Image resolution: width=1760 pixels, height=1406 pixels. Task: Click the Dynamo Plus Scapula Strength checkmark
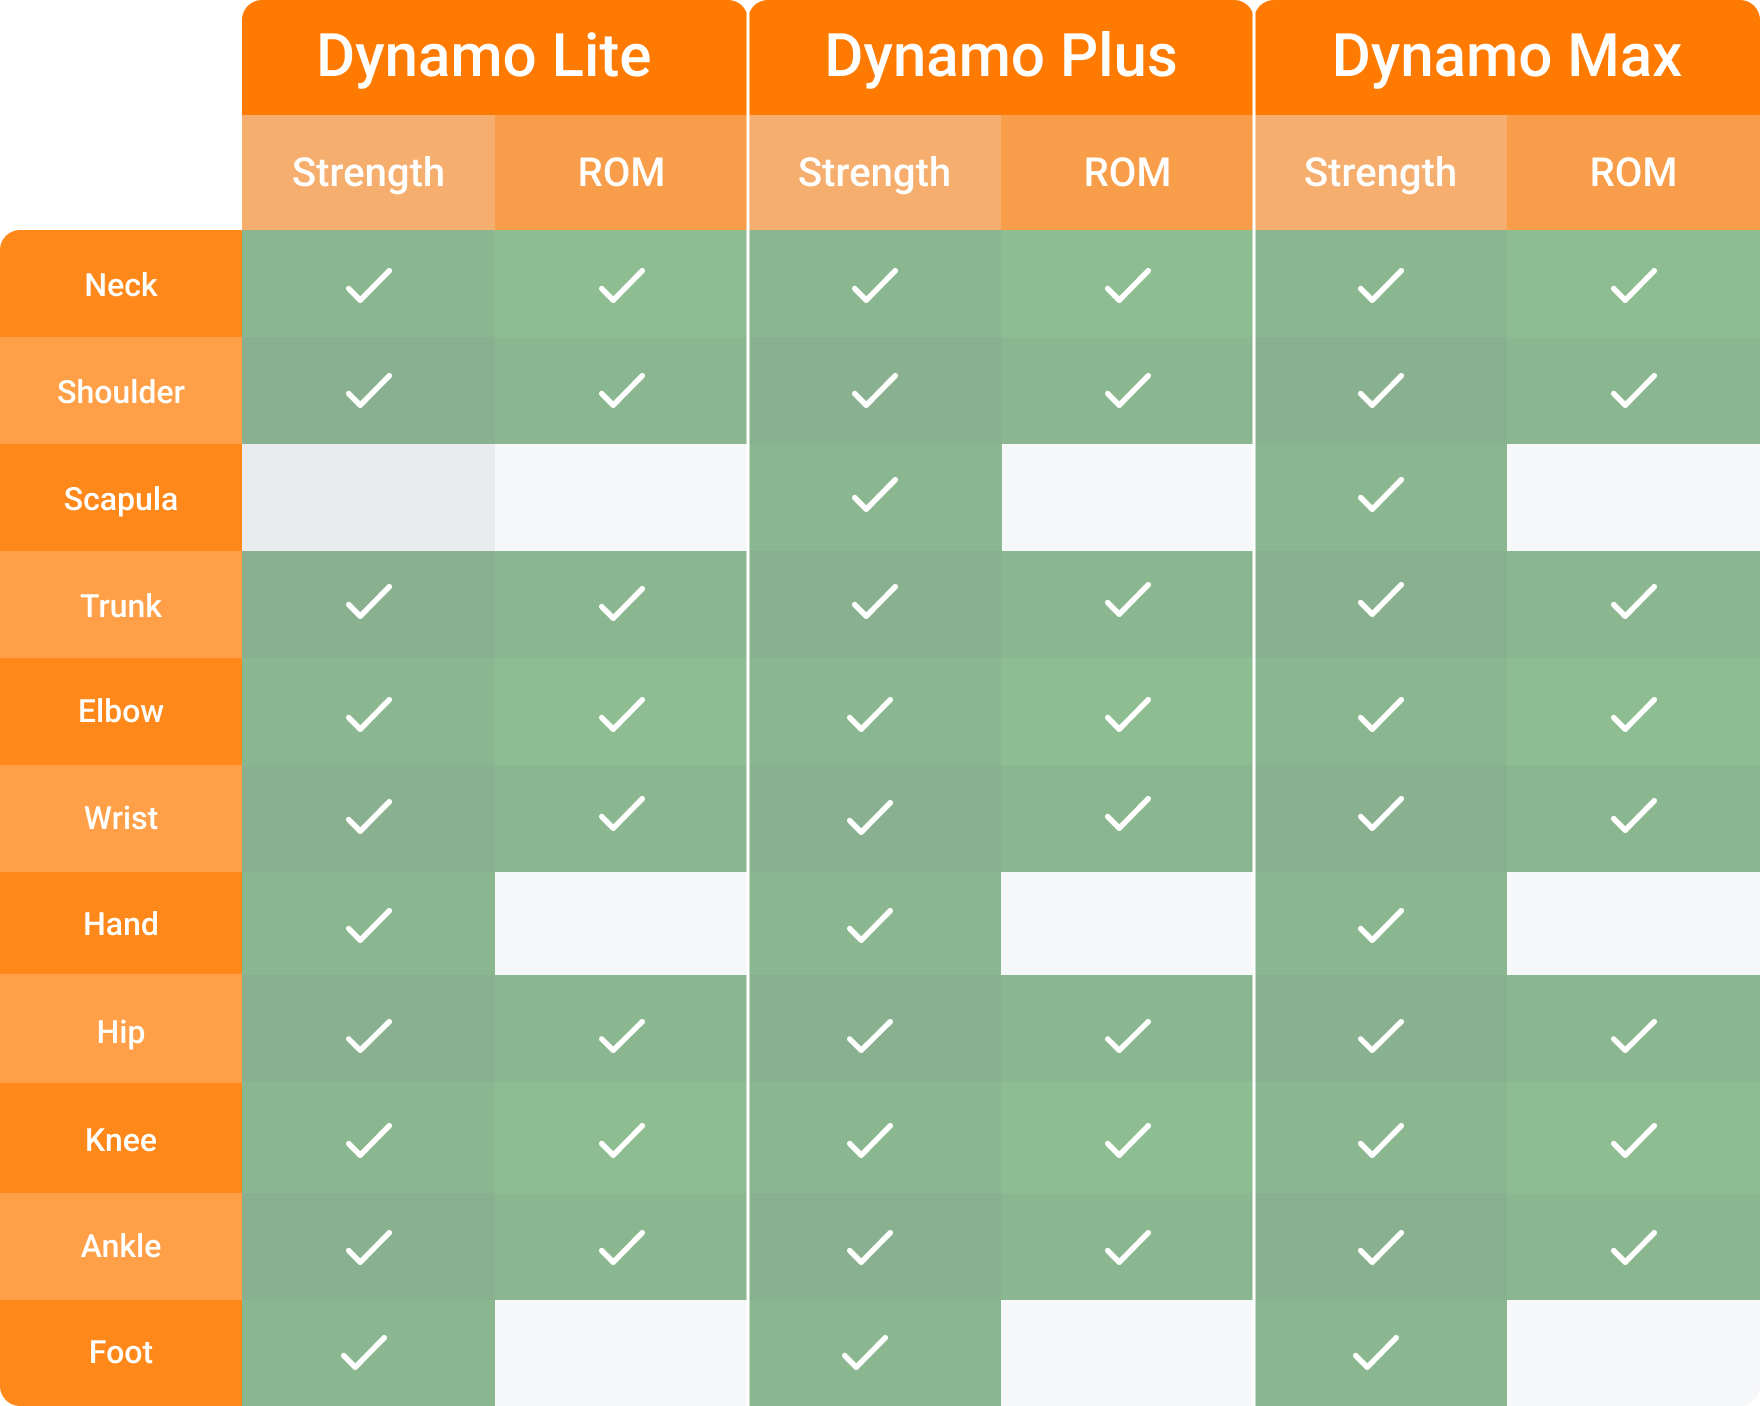click(874, 495)
